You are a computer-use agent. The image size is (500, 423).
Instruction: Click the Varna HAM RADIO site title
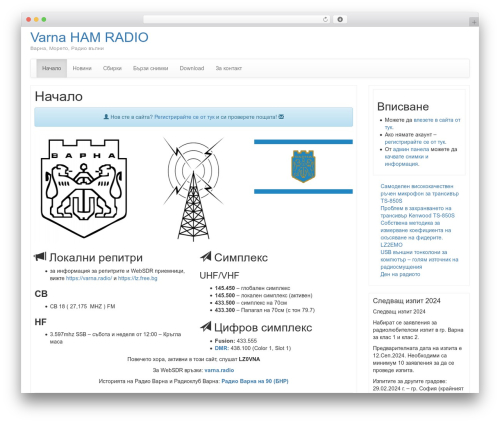point(89,37)
